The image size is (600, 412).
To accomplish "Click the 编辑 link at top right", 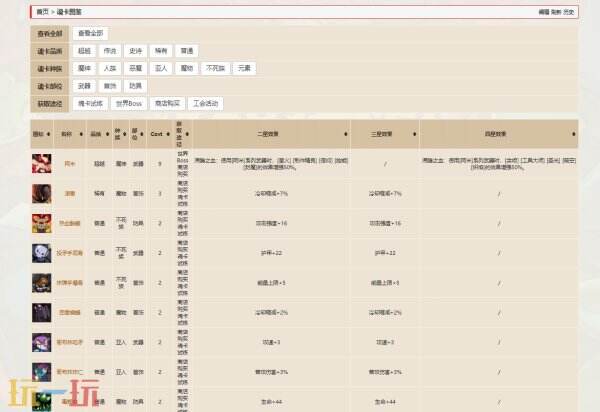I will click(x=544, y=12).
